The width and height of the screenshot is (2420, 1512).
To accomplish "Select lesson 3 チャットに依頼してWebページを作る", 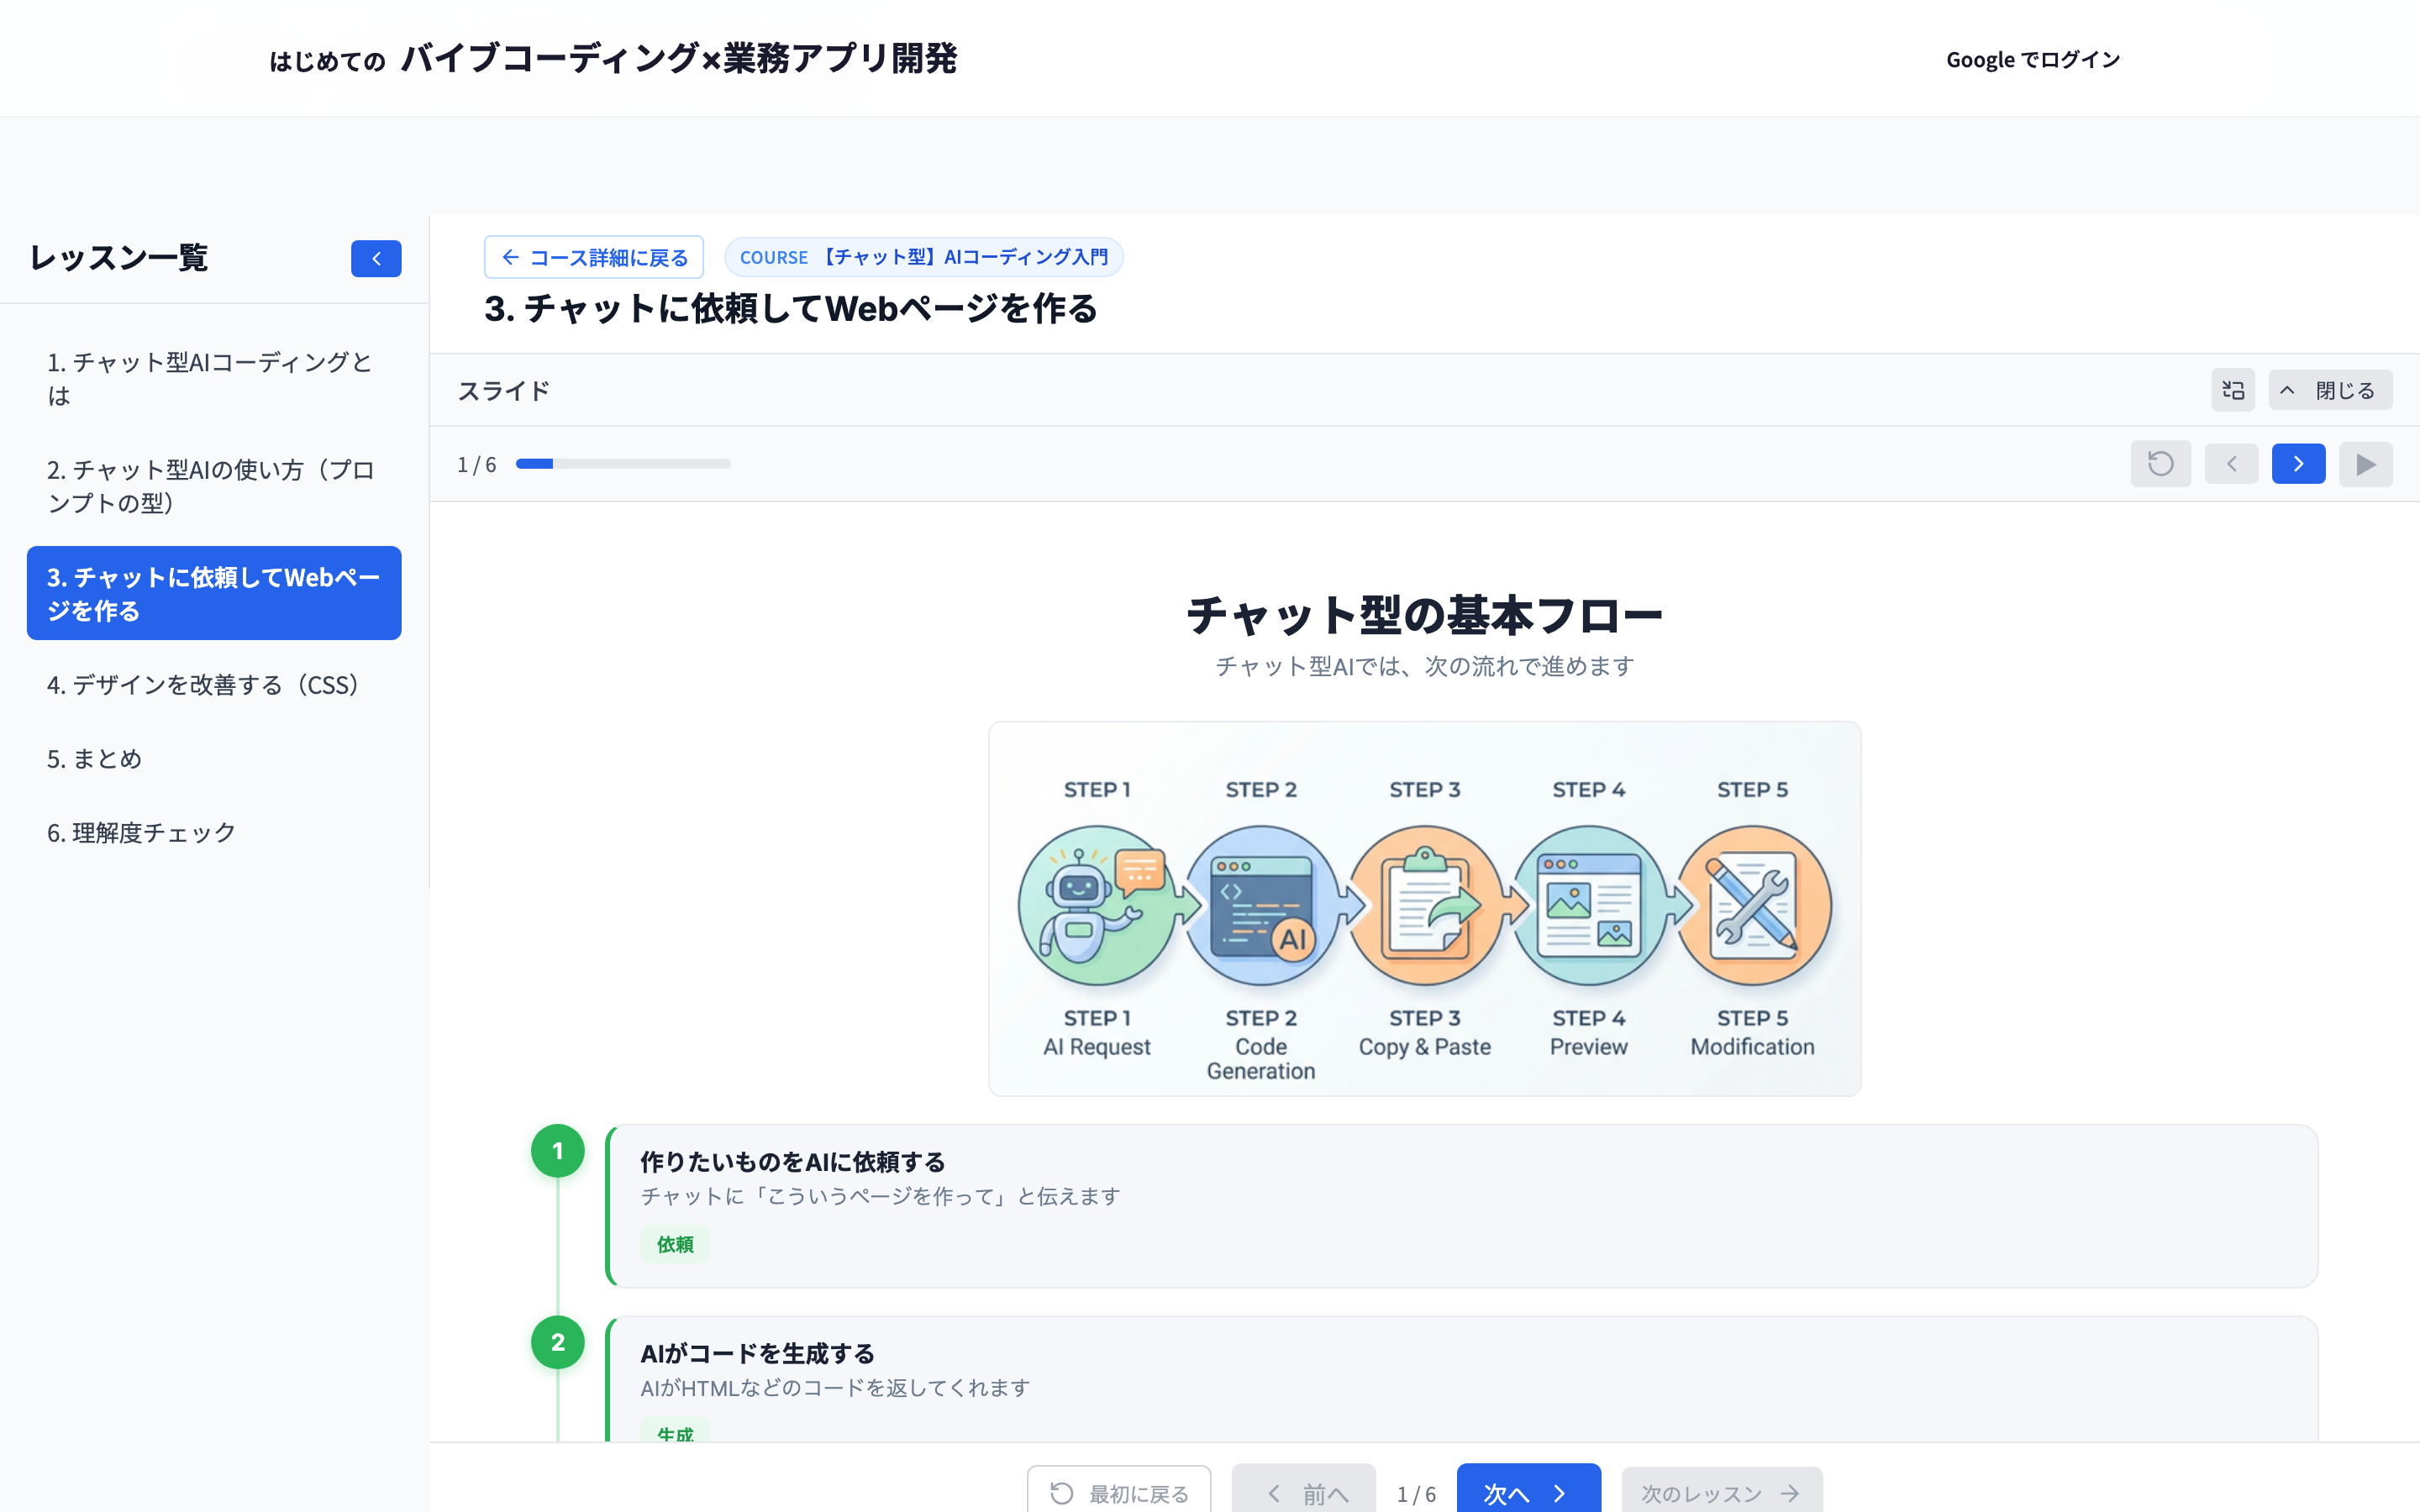I will click(x=214, y=593).
